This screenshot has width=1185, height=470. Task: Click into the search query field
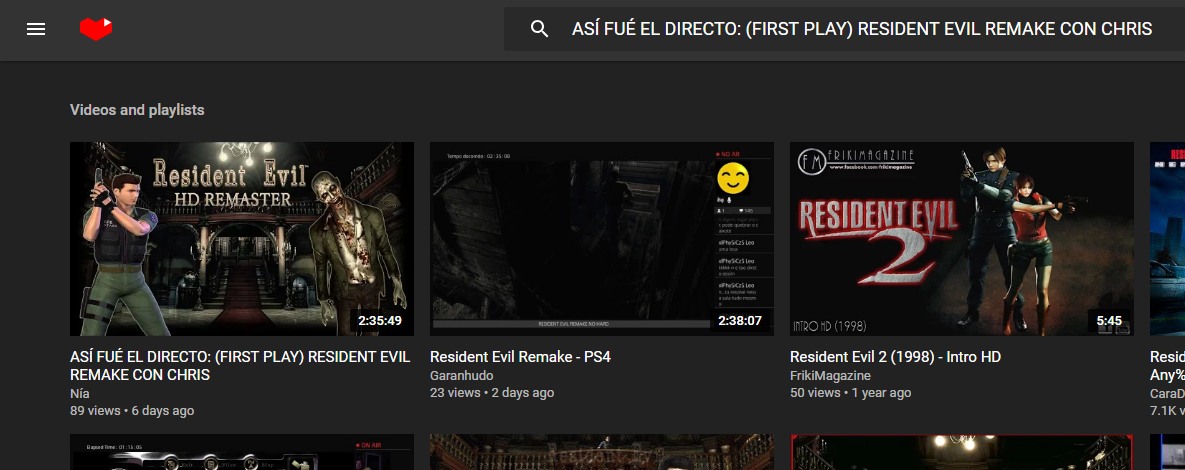coord(862,29)
